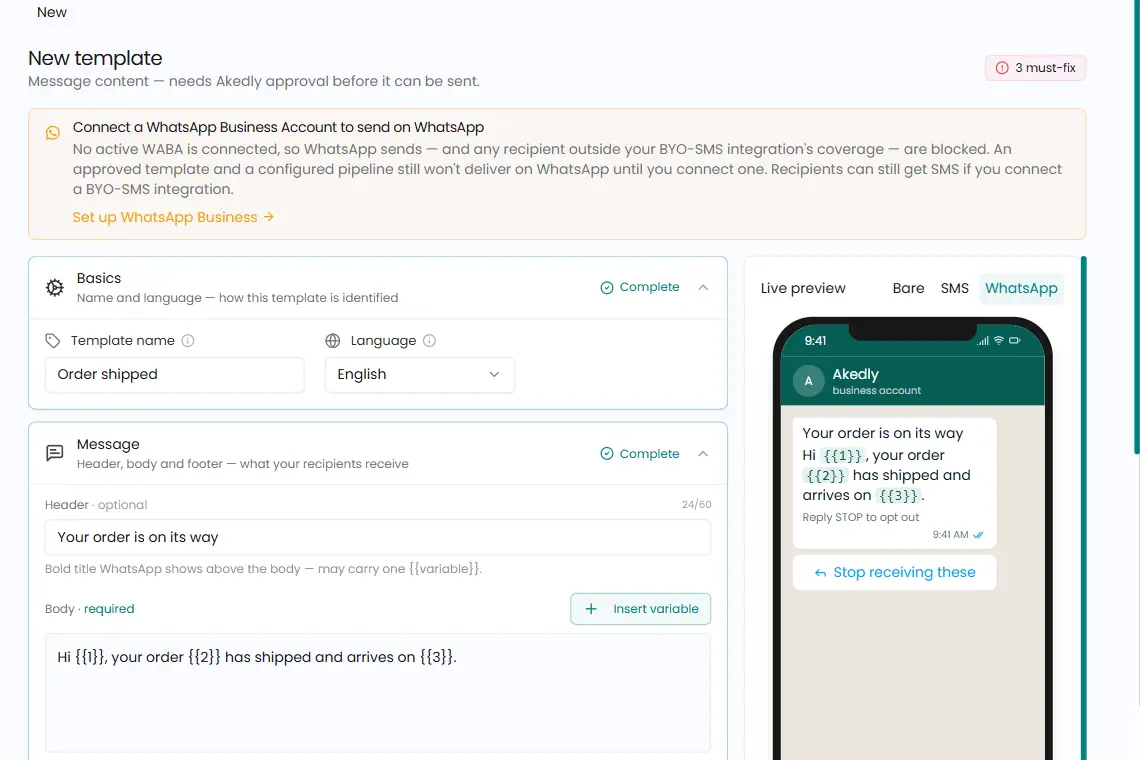The width and height of the screenshot is (1140, 760).
Task: Select the WhatsApp preview tab
Action: (1021, 288)
